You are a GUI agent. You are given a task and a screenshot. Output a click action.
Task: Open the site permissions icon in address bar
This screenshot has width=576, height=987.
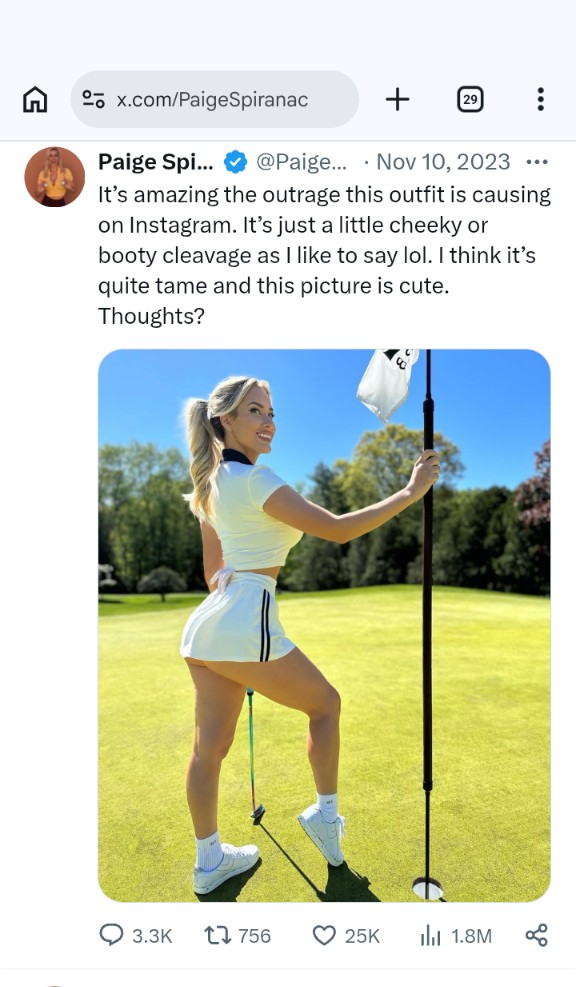point(96,99)
